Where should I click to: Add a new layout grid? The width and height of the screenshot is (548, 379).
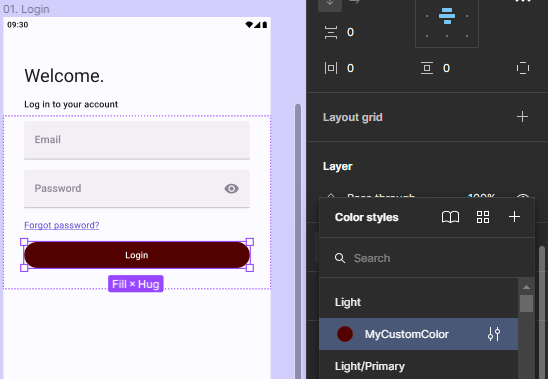[522, 117]
